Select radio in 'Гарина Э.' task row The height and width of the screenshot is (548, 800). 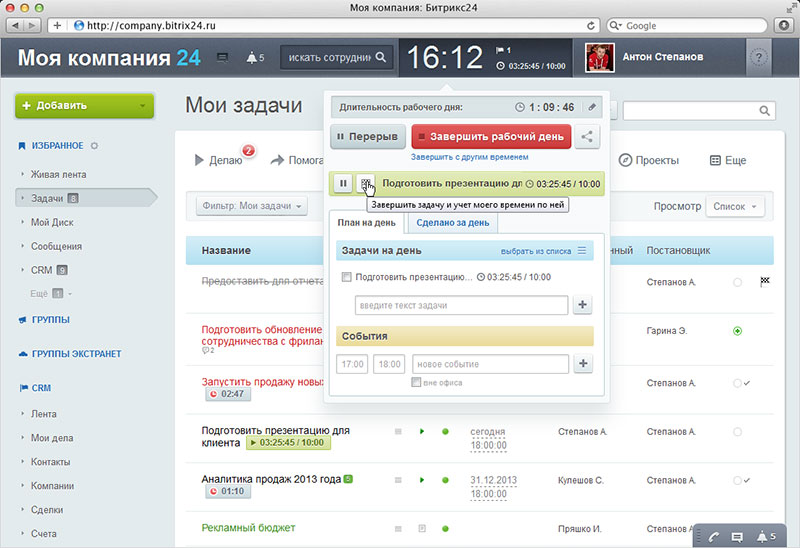tap(737, 331)
